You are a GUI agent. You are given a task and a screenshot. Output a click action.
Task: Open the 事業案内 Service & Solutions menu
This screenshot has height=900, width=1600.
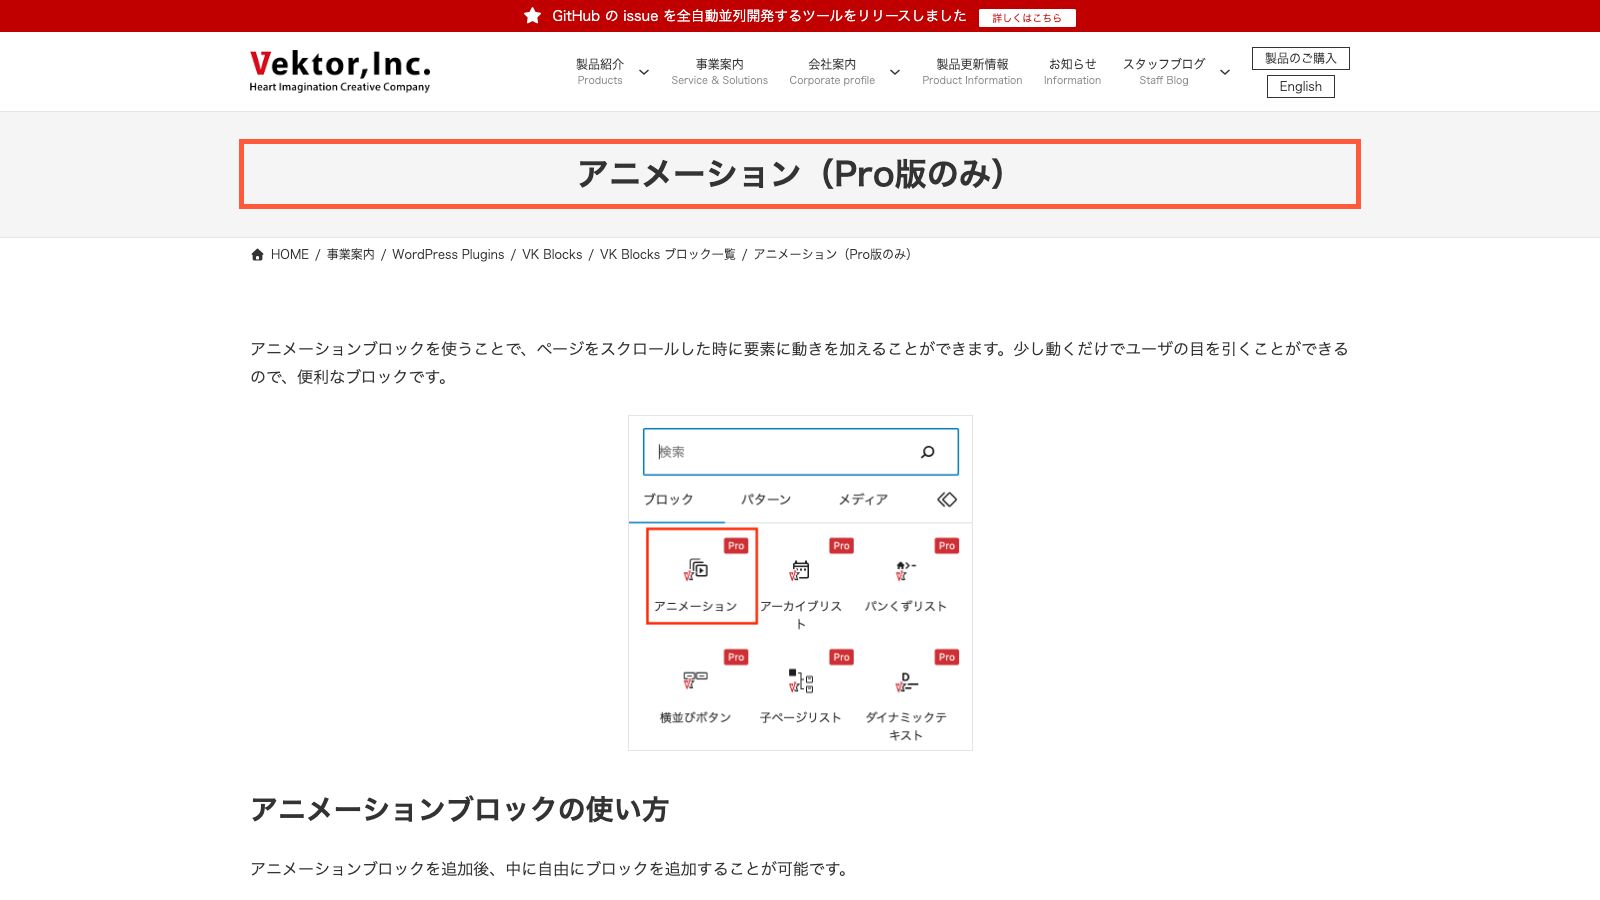[720, 71]
